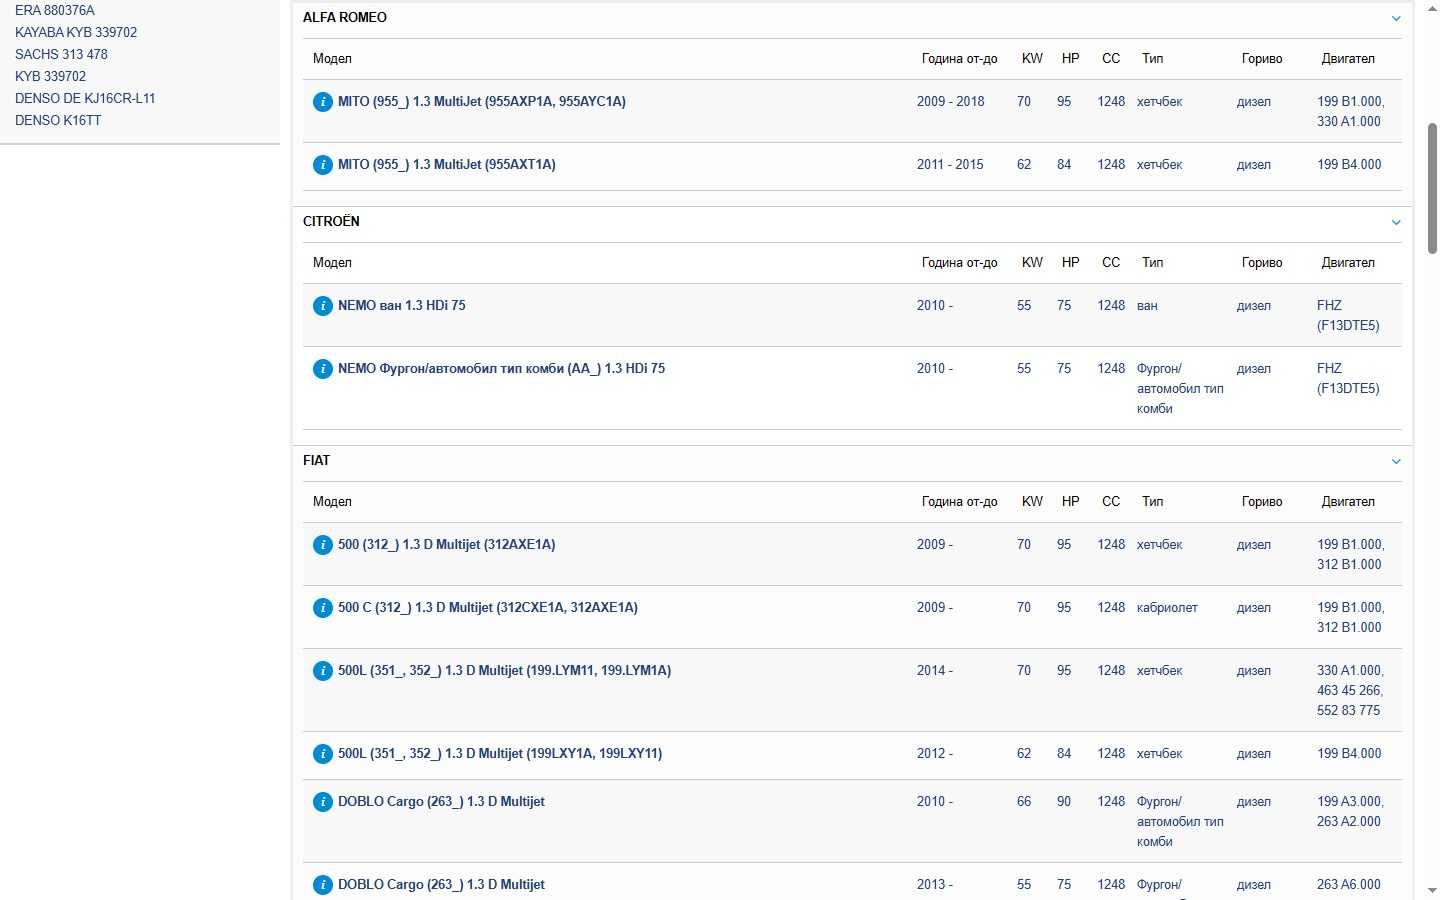Image resolution: width=1440 pixels, height=900 pixels.
Task: Select DENSO K16TT reference
Action: 58,120
